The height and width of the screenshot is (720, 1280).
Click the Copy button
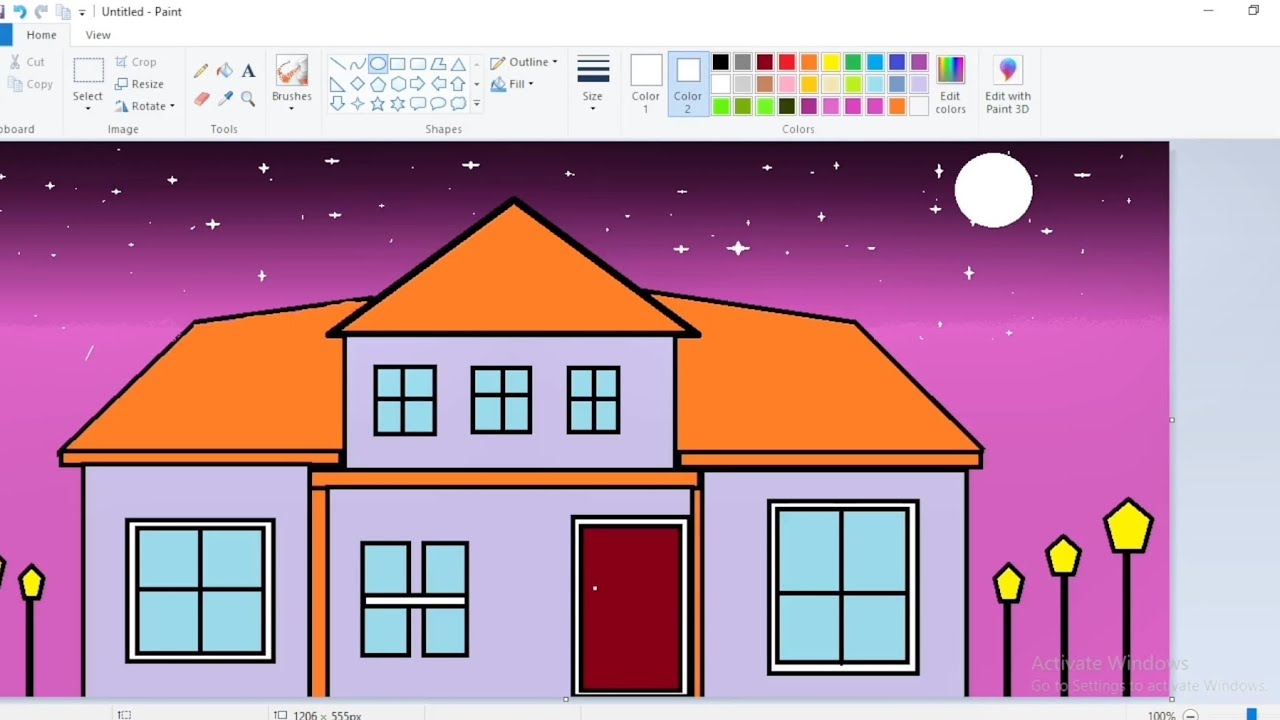pos(30,84)
